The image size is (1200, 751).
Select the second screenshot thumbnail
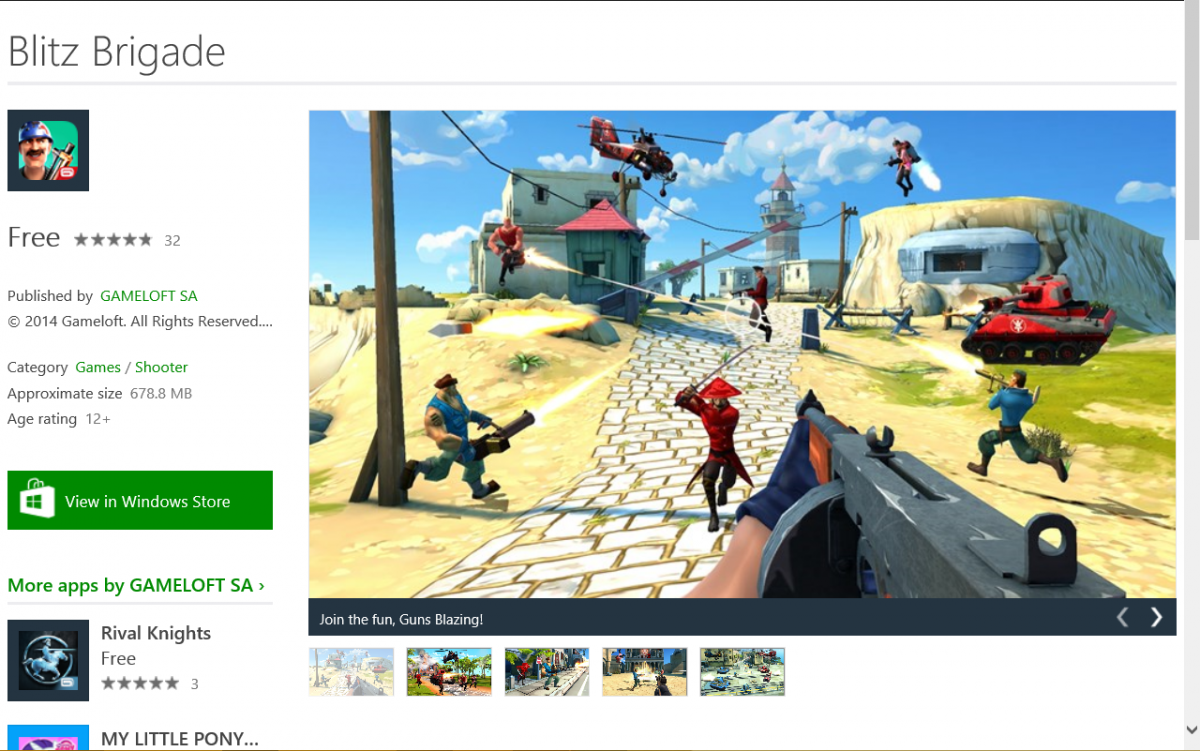pos(449,671)
